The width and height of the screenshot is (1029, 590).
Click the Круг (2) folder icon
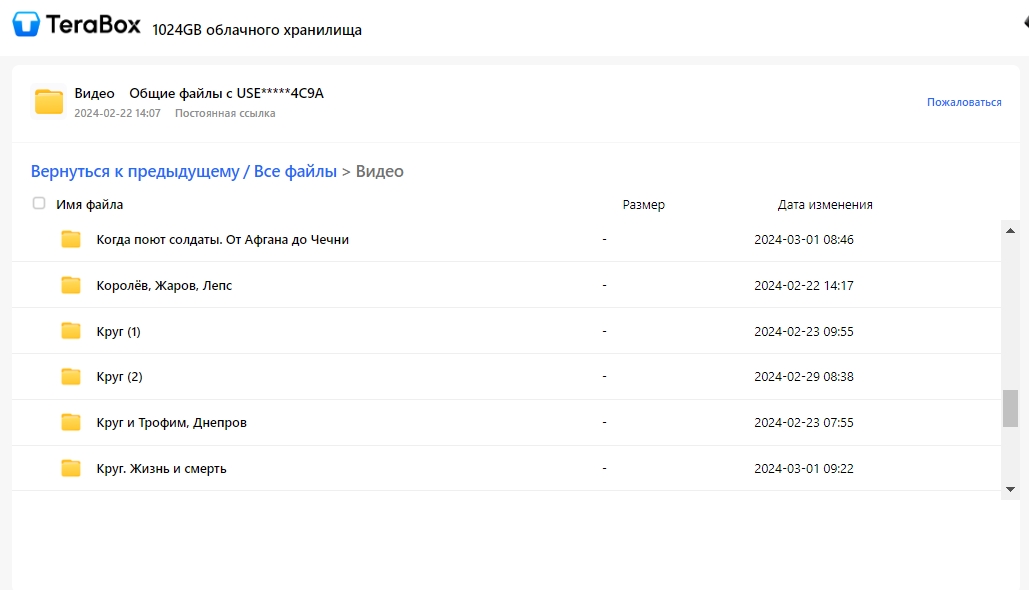[71, 376]
